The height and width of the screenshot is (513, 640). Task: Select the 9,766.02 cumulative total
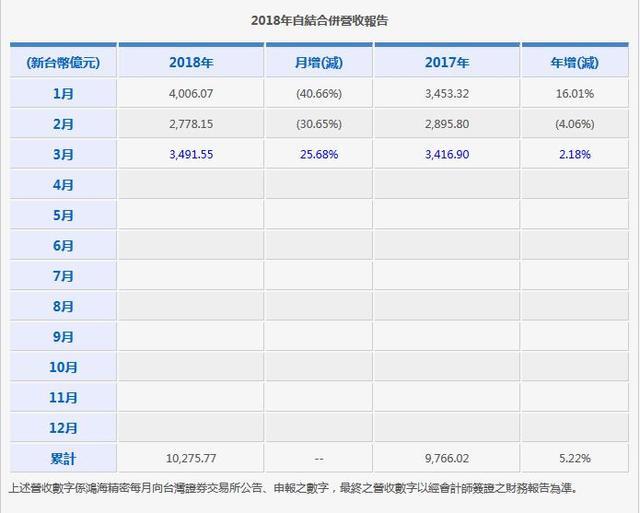point(446,458)
